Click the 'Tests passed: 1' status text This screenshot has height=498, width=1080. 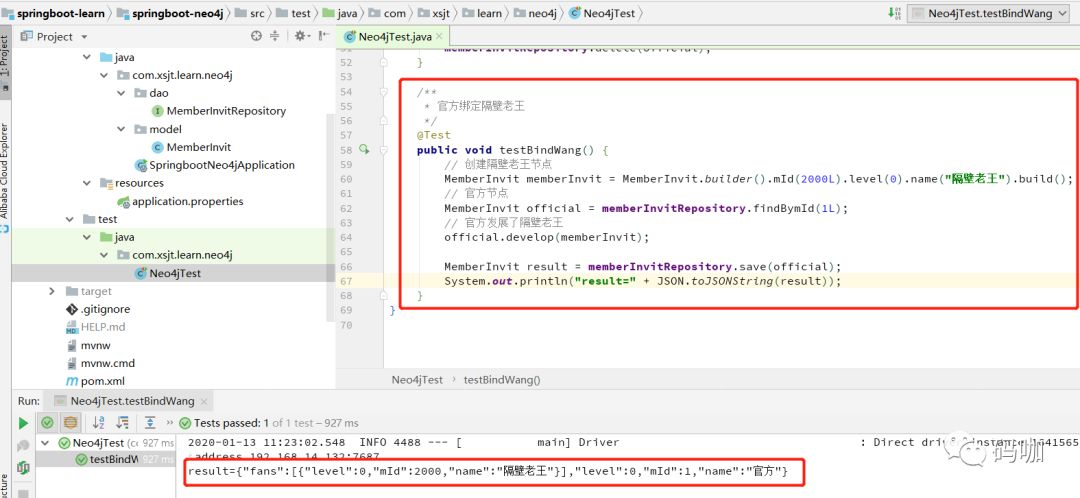tap(231, 423)
